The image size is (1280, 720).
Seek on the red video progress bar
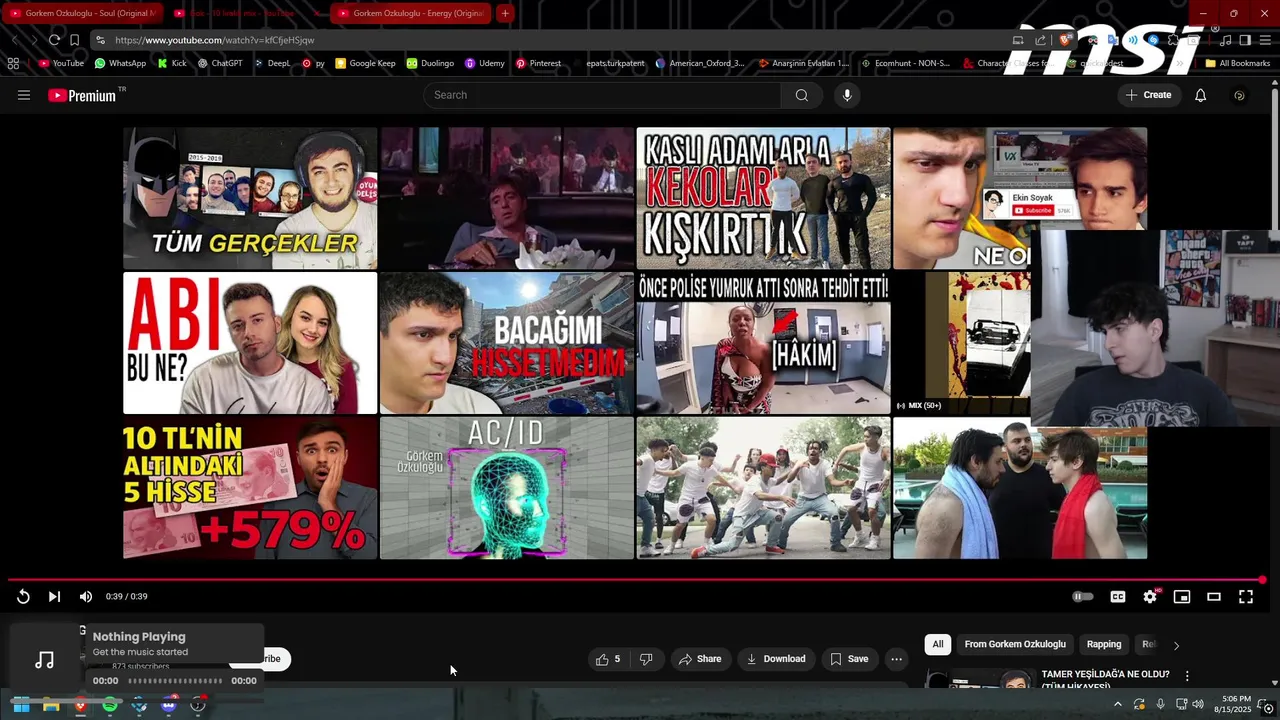[x=636, y=580]
